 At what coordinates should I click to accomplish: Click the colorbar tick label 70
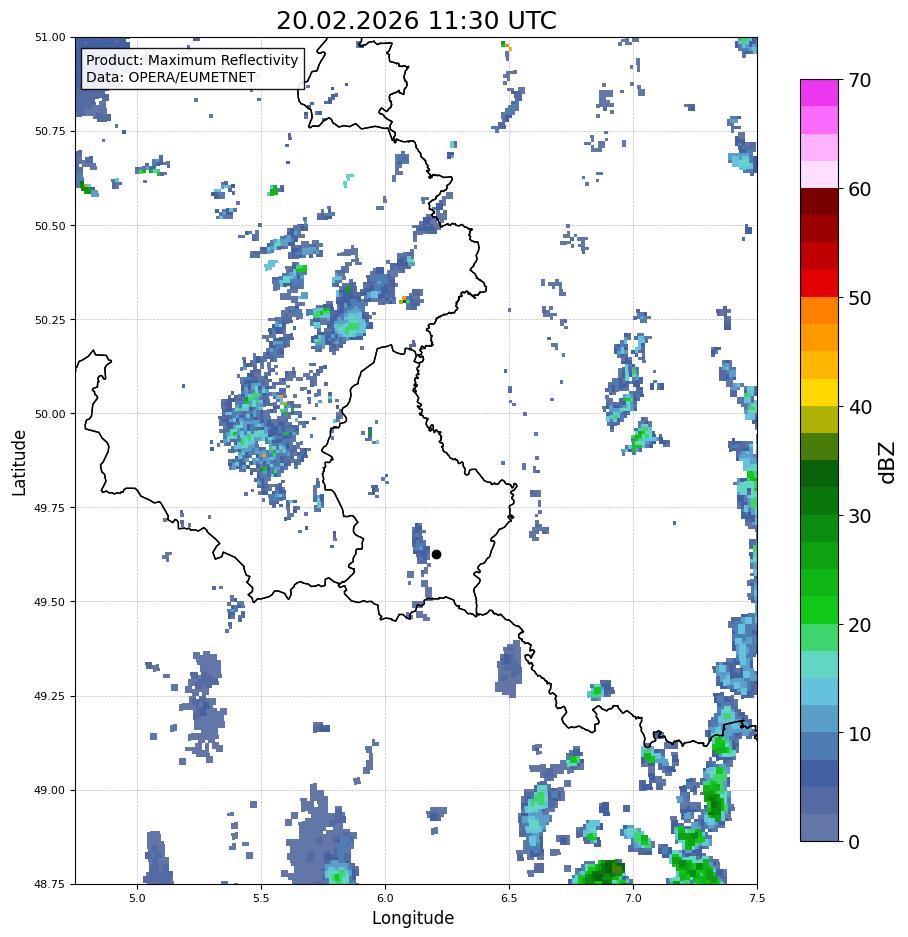point(860,80)
